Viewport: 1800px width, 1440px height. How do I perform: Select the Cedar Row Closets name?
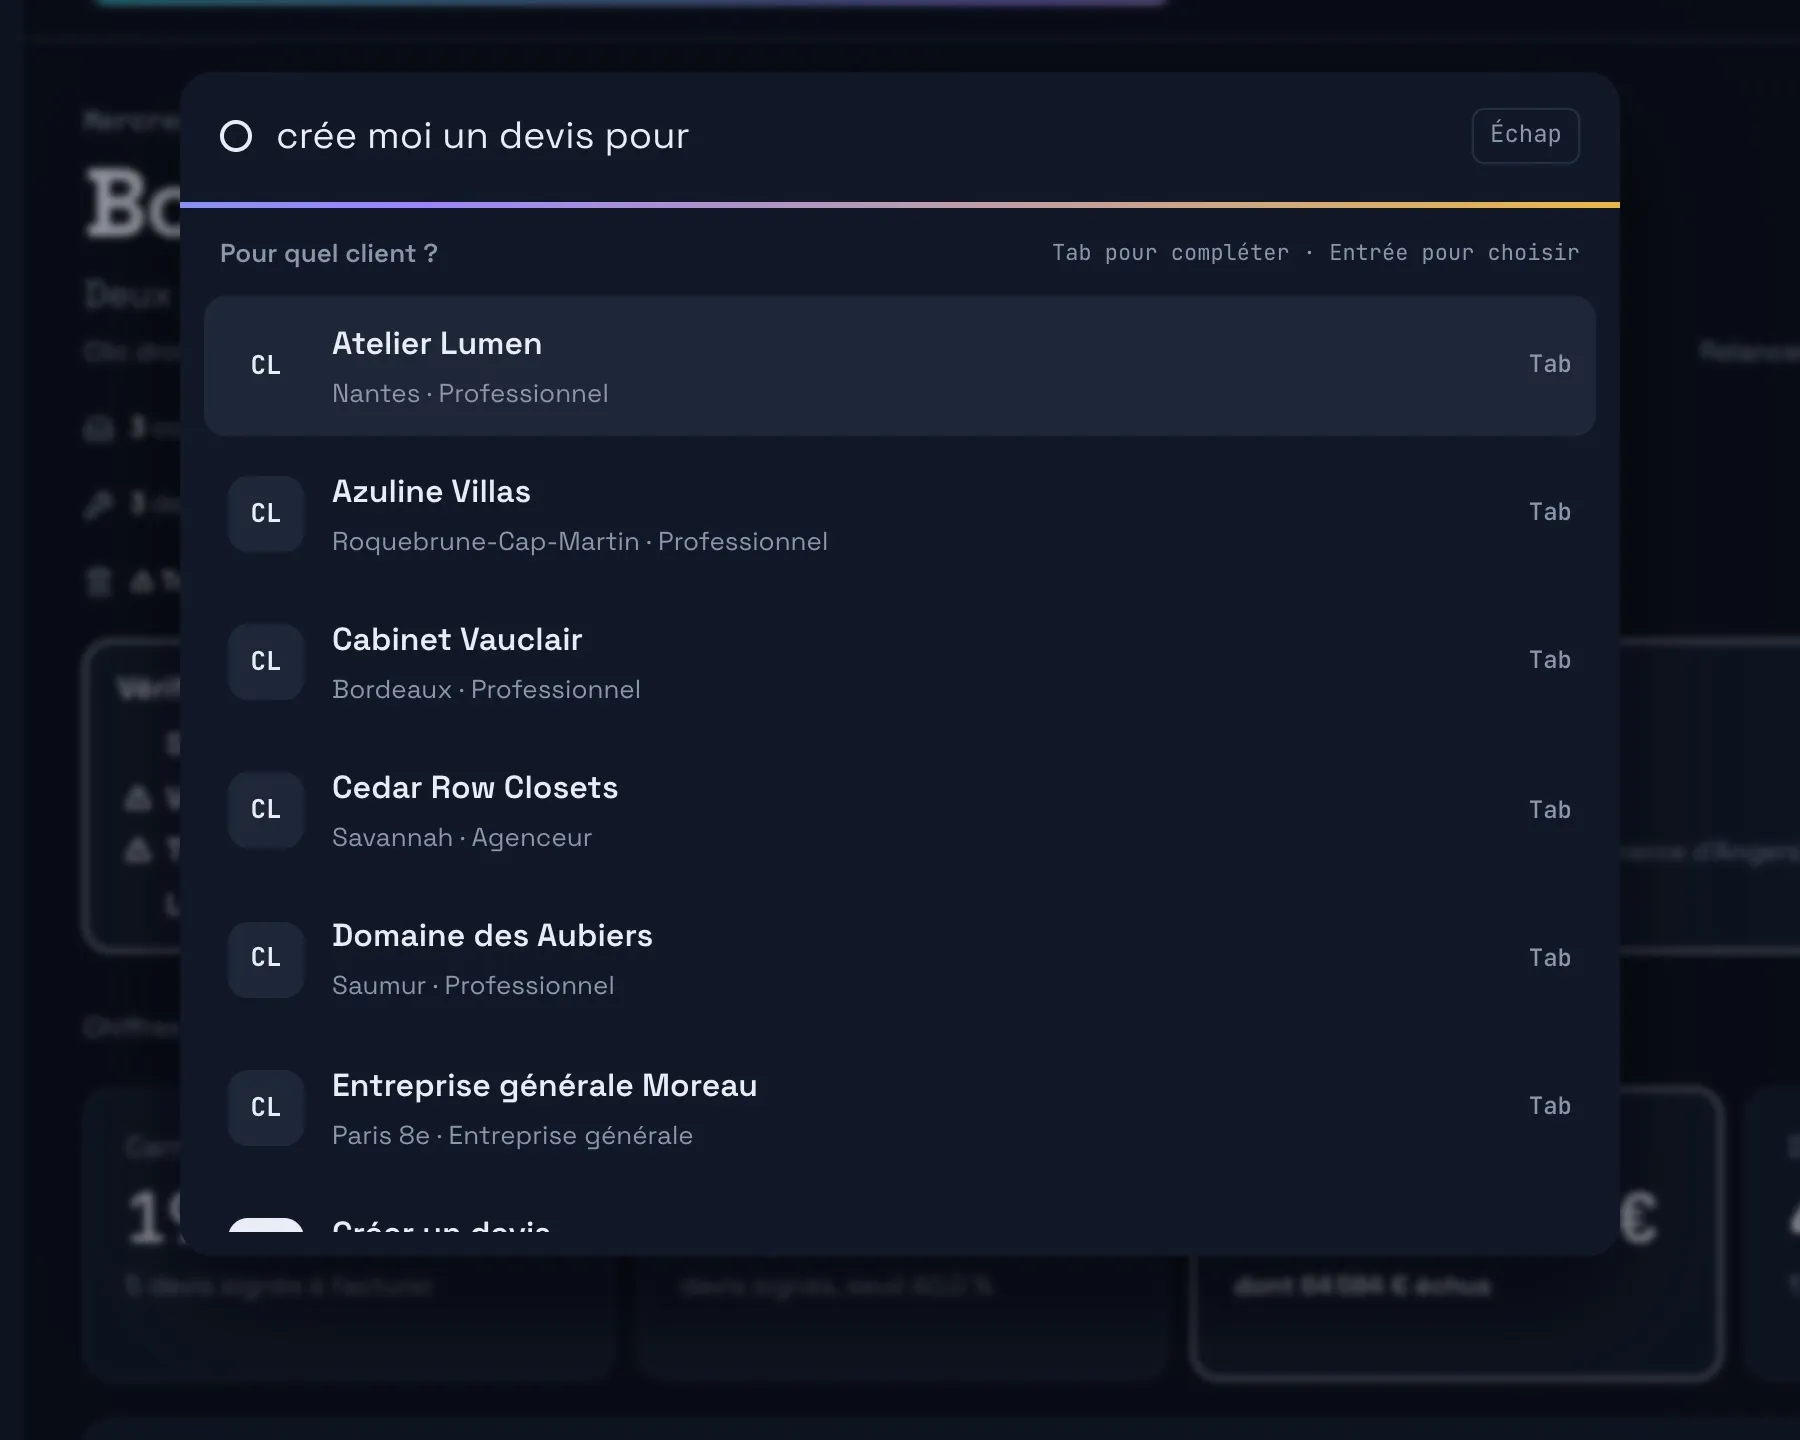click(475, 788)
